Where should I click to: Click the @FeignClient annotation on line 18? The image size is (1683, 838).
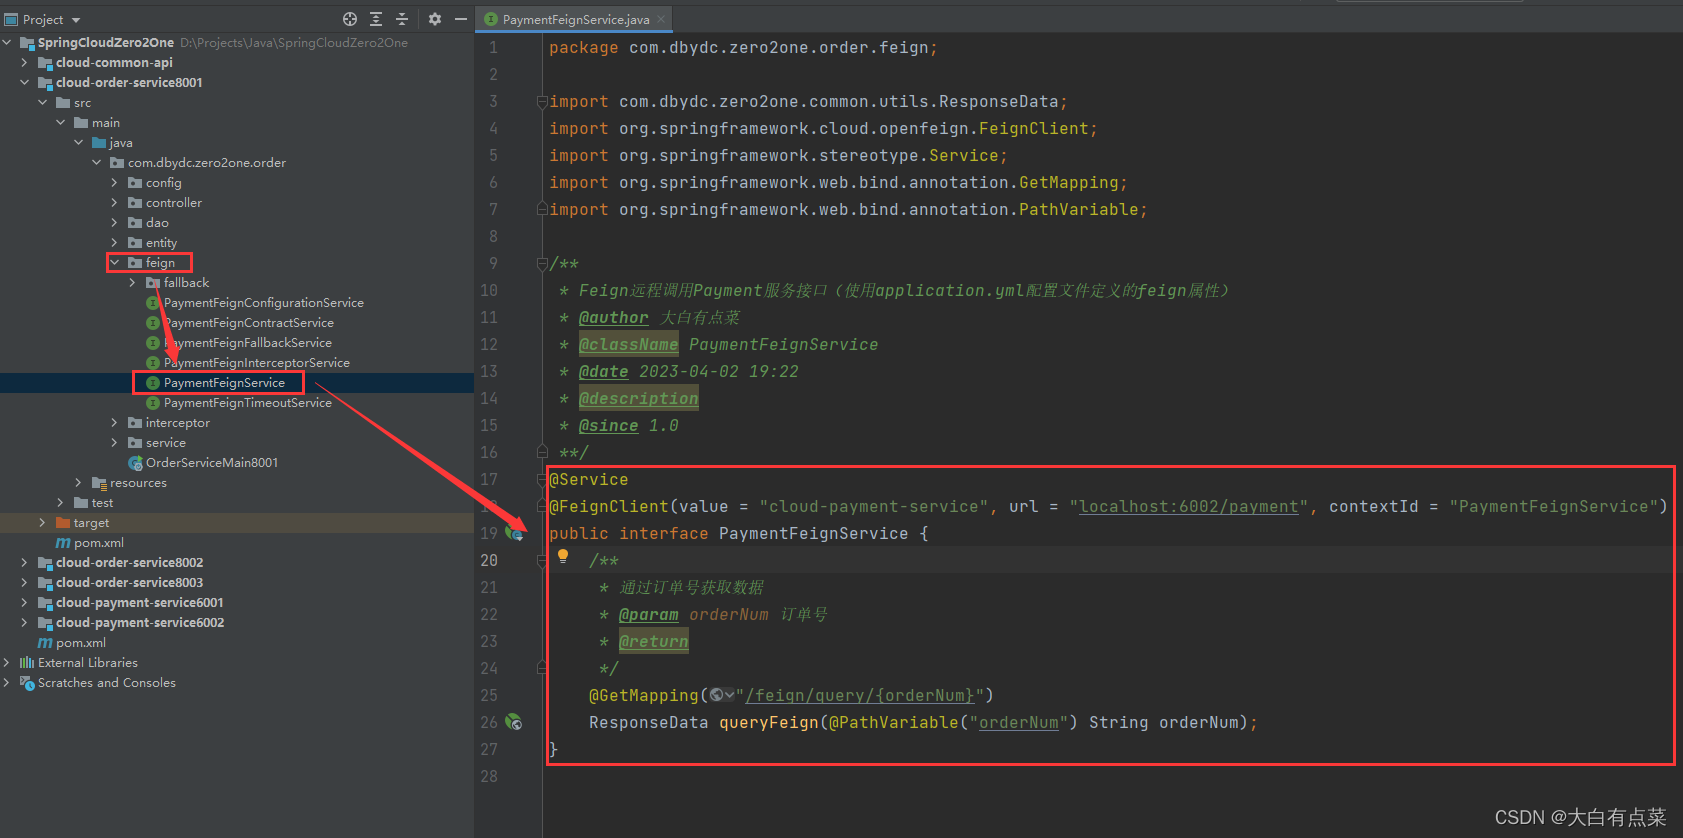pyautogui.click(x=609, y=507)
